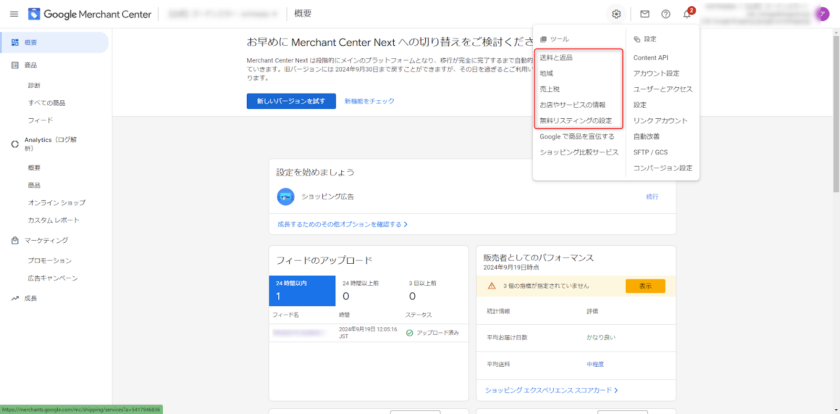This screenshot has height=414, width=840.
Task: Open the mail envelope icon
Action: pos(644,14)
